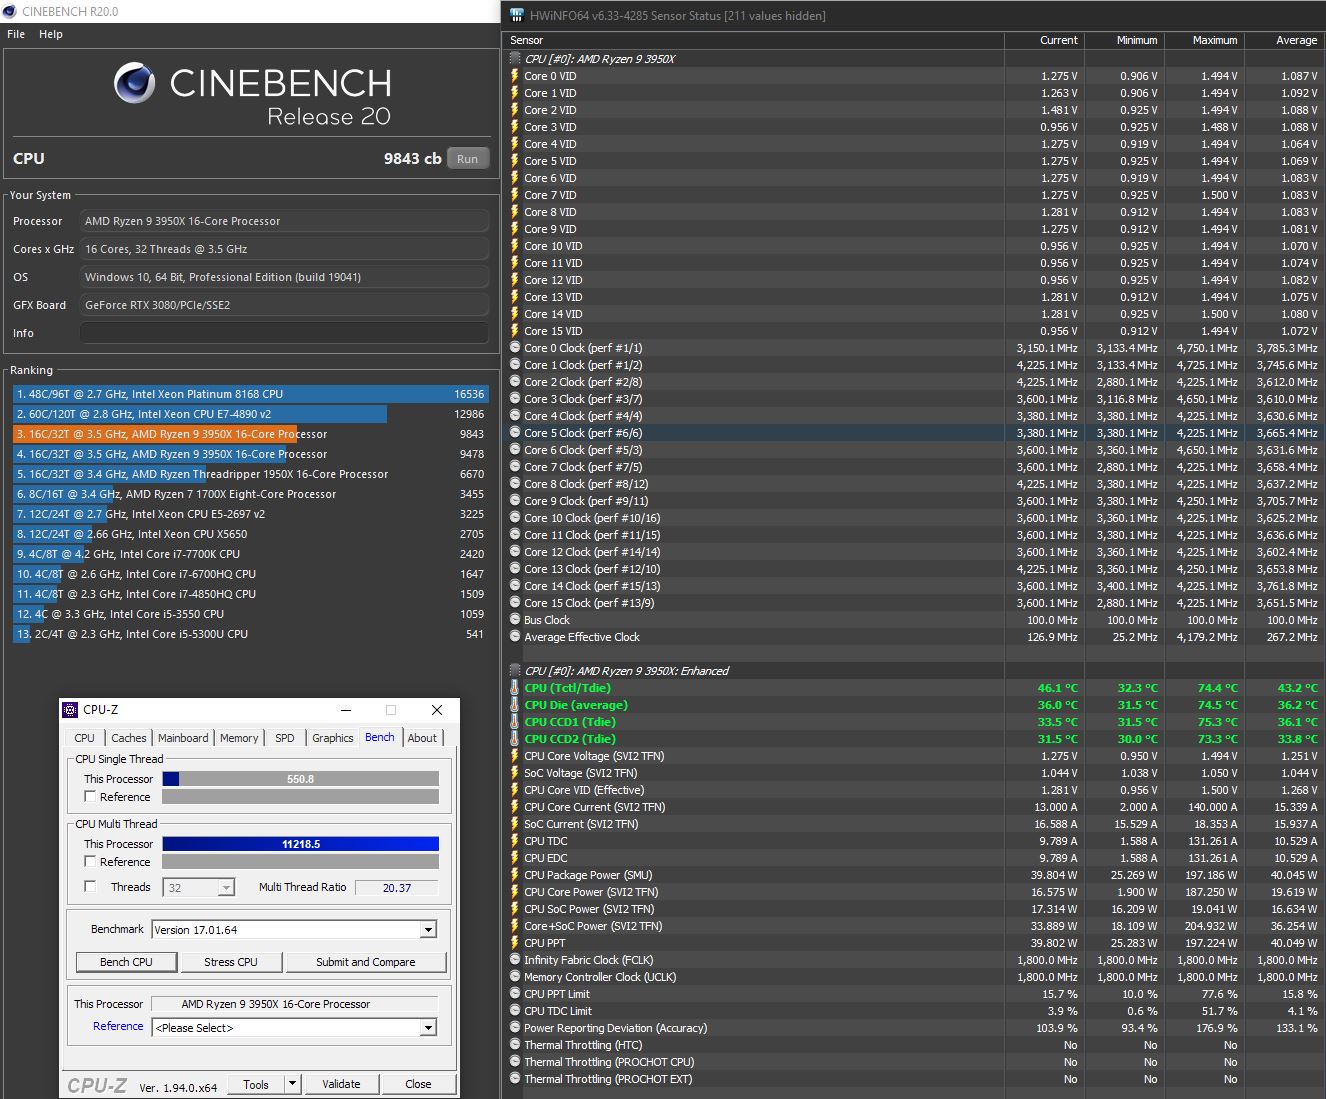Click the thermometer icon for CPU Die (average)
This screenshot has height=1099, width=1326.
(x=515, y=705)
